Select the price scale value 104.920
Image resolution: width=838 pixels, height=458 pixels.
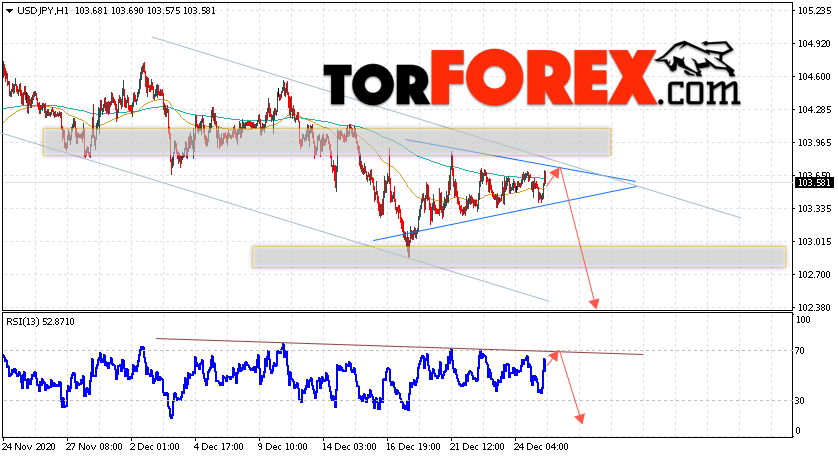[x=814, y=44]
